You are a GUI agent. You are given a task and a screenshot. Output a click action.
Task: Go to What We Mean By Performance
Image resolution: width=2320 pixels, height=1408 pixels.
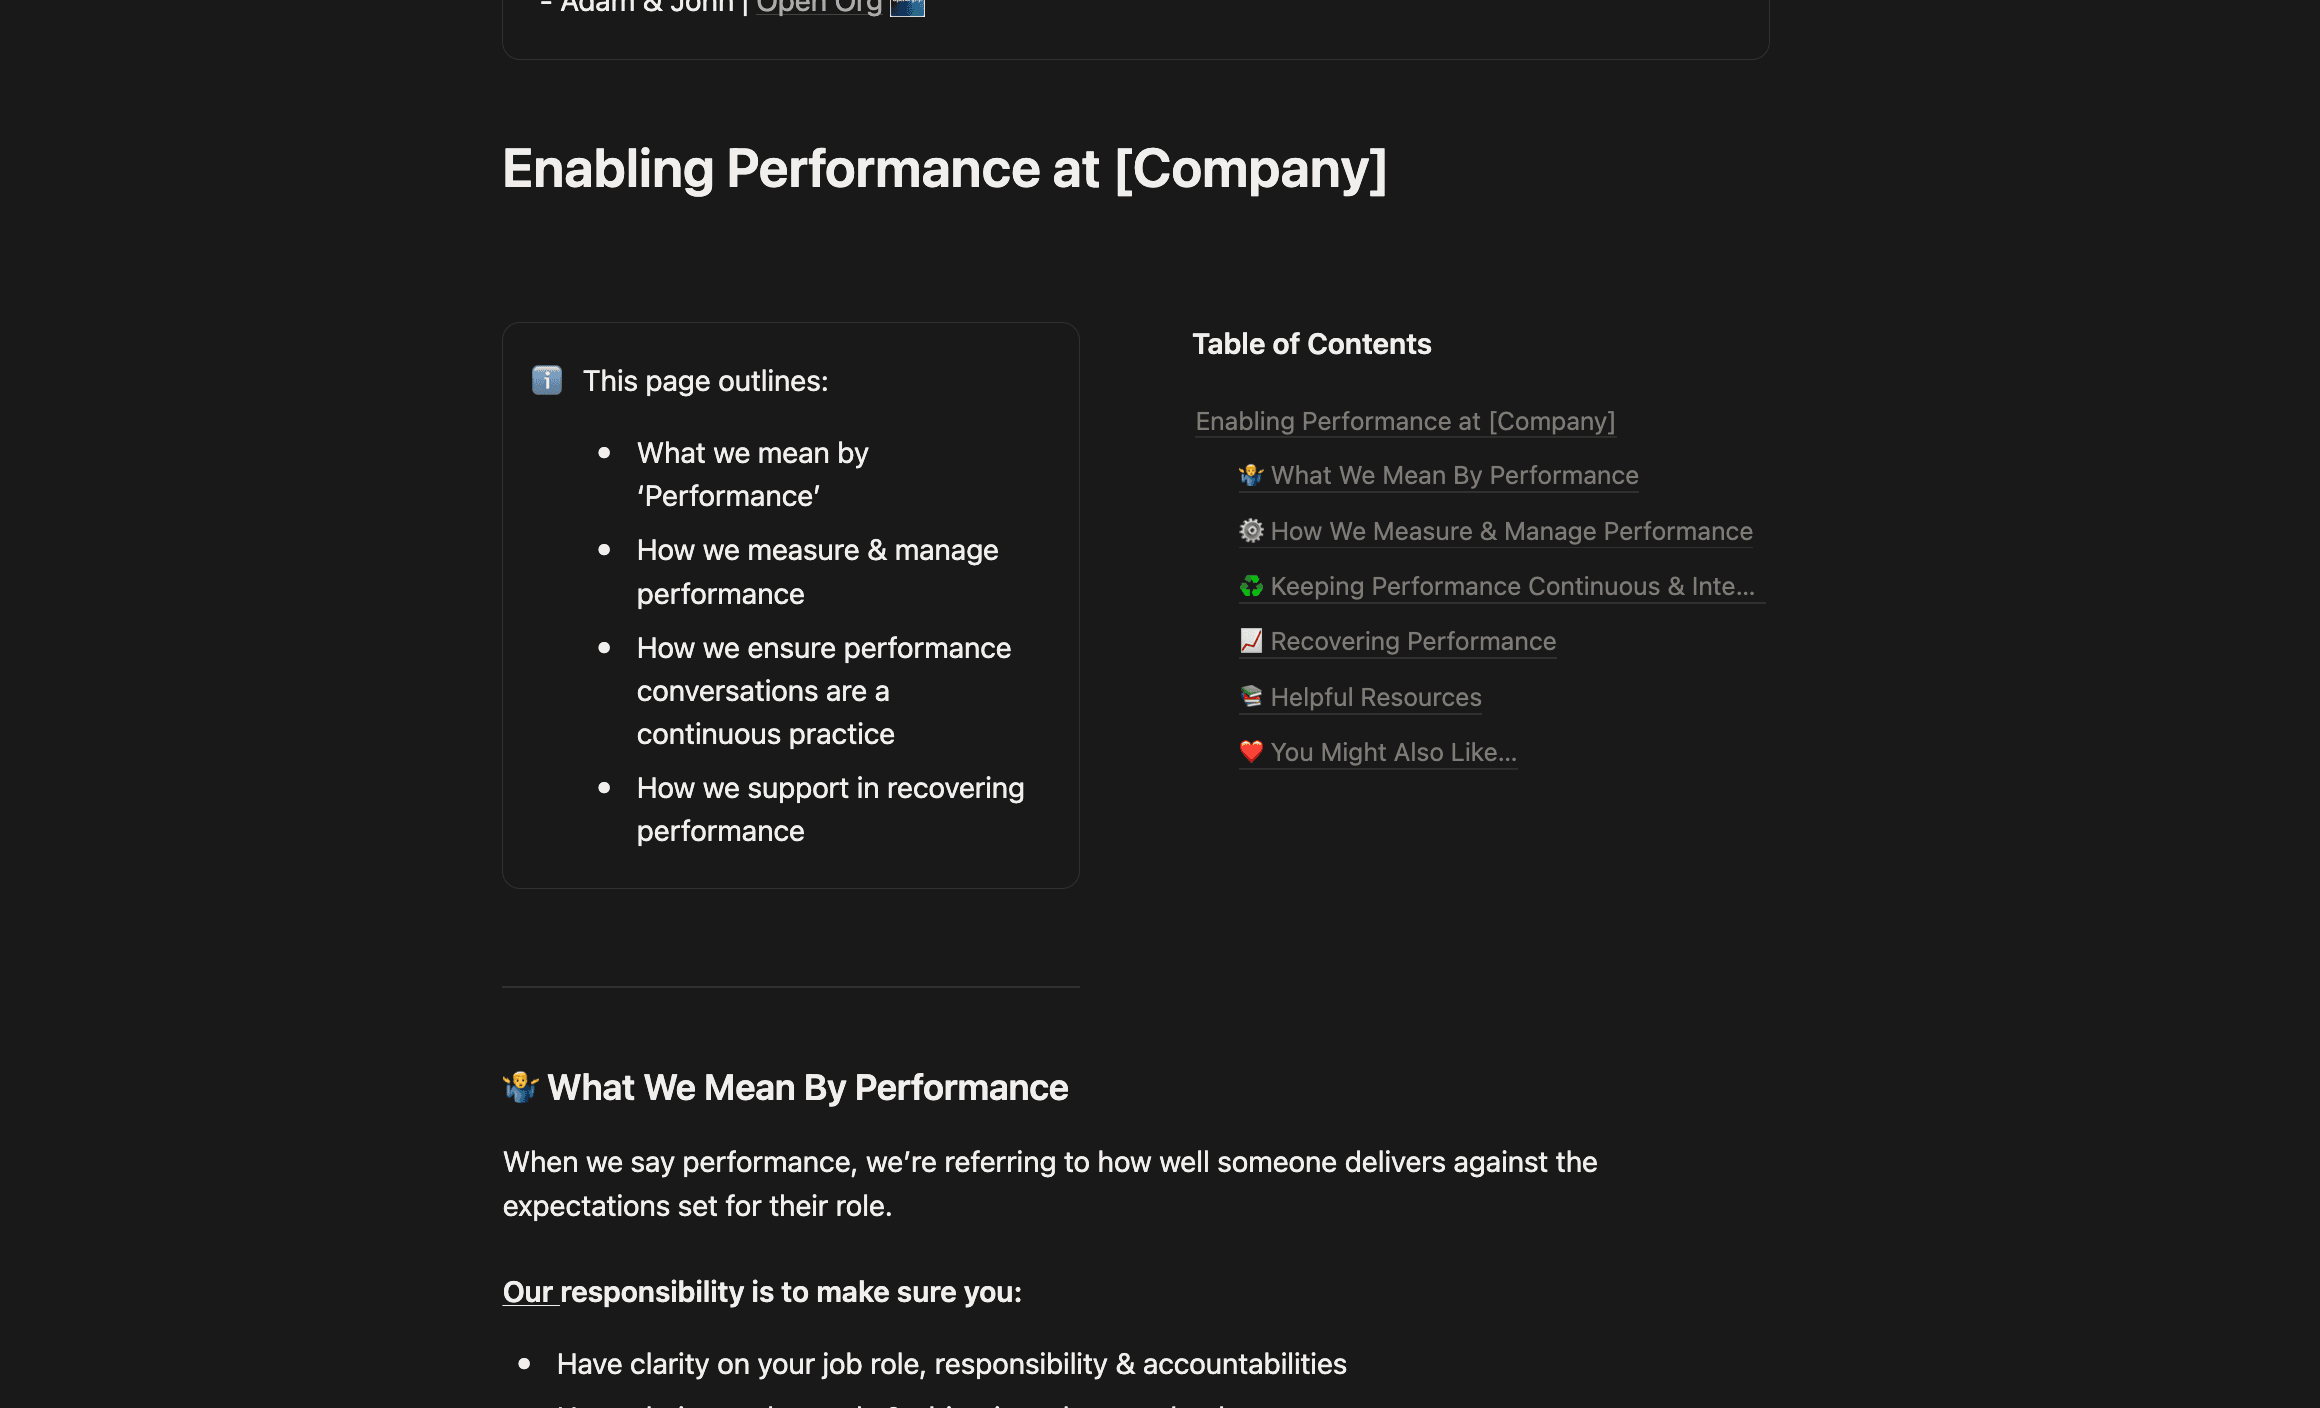[1454, 475]
